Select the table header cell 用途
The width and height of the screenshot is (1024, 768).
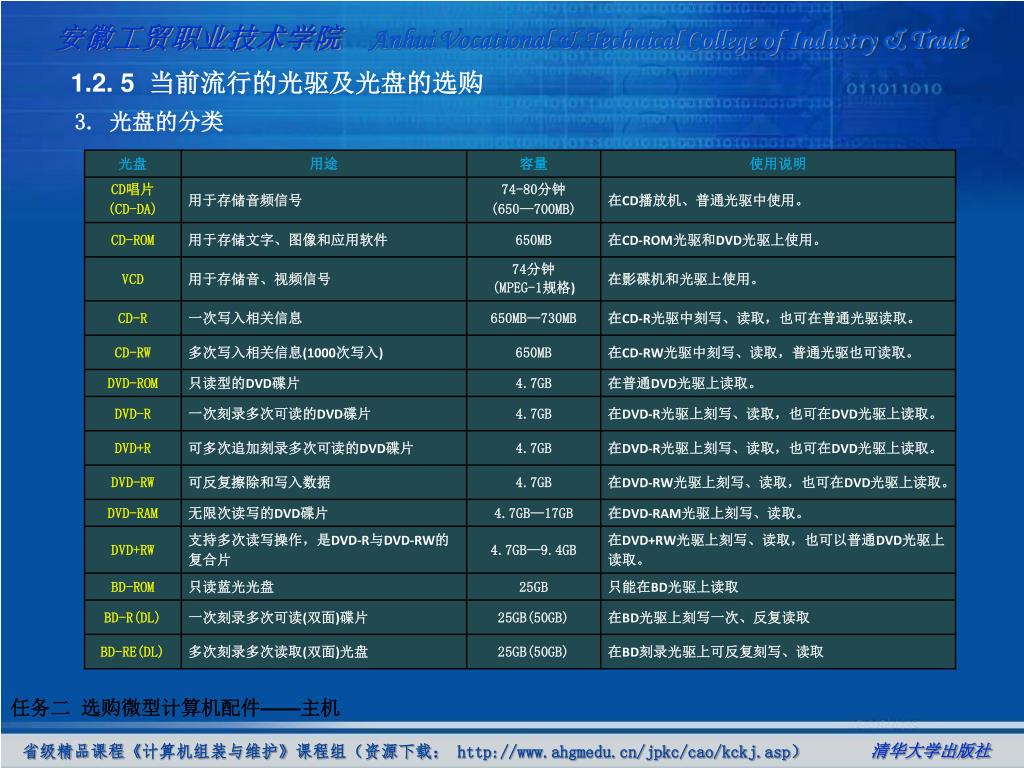(323, 163)
